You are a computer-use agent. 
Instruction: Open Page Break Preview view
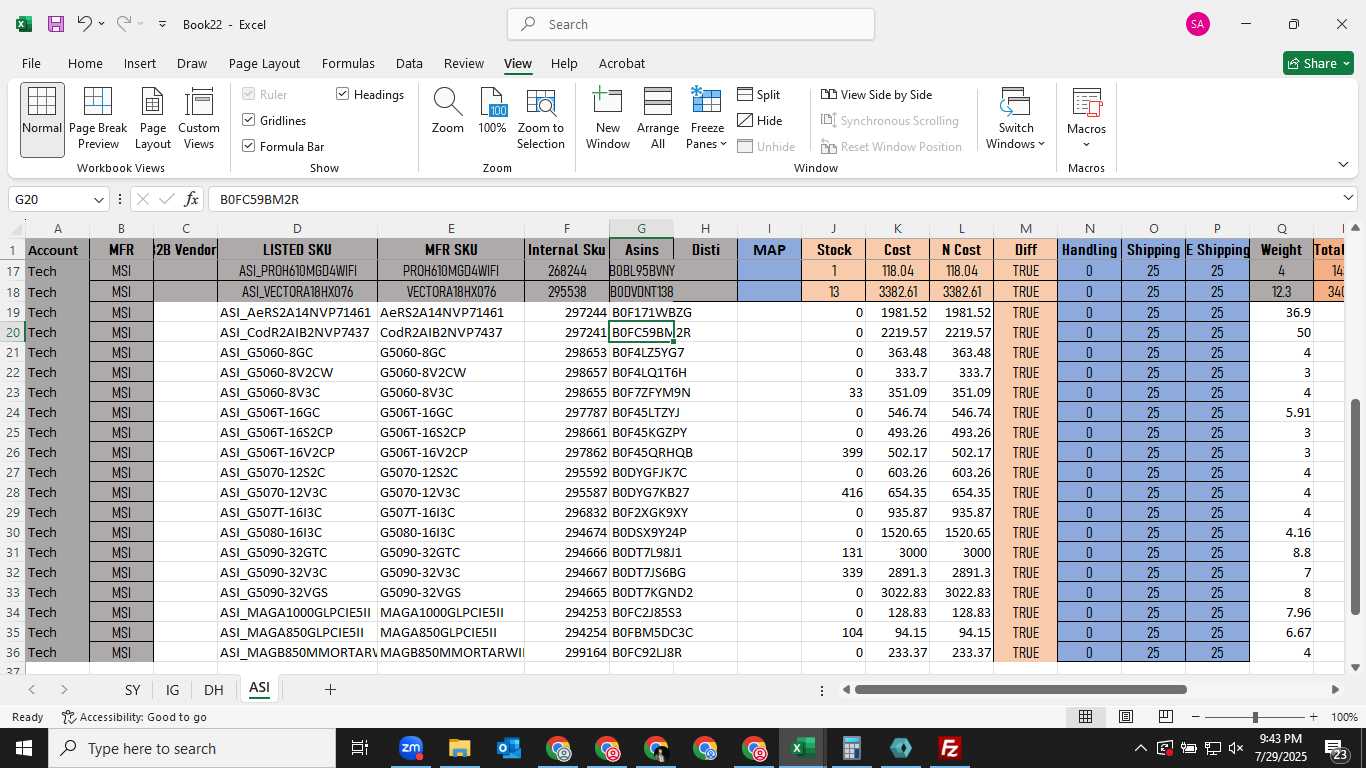[x=98, y=119]
